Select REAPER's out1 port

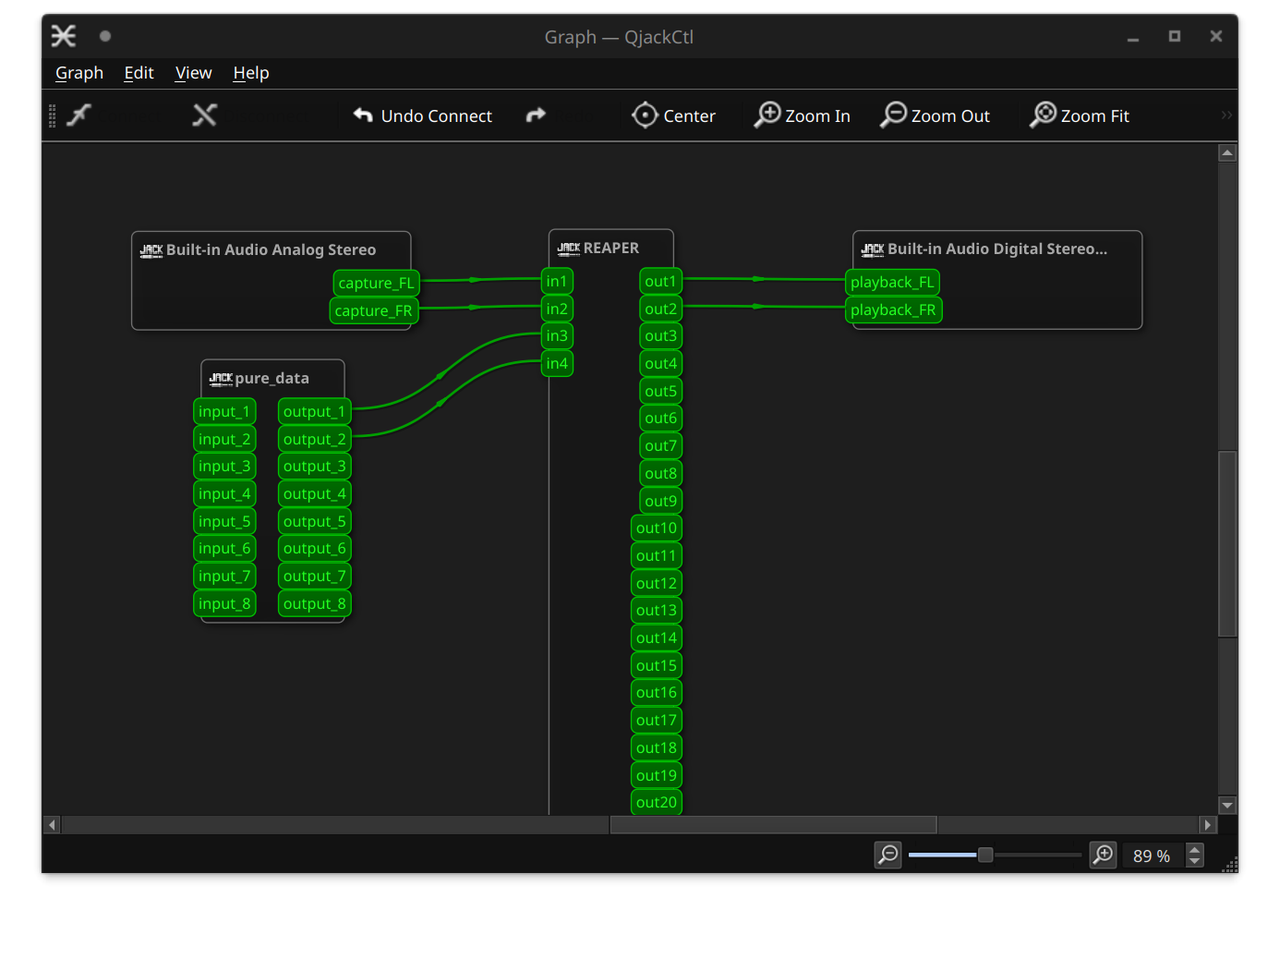click(x=660, y=282)
